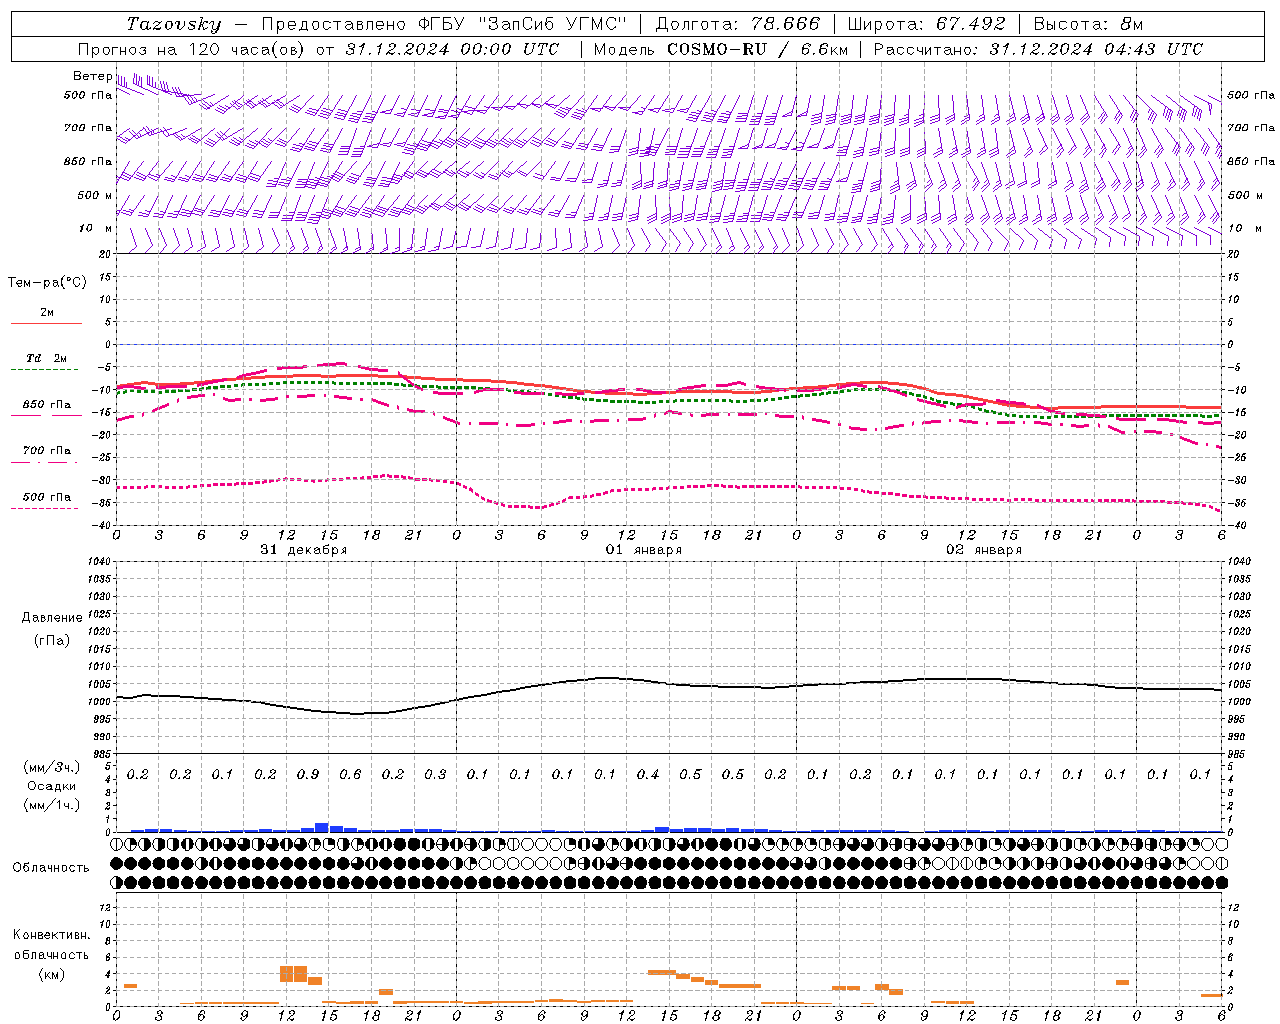1280x1024 pixels.
Task: Click the Тем-ра(°C) temperature axis title
Action: pos(47,283)
